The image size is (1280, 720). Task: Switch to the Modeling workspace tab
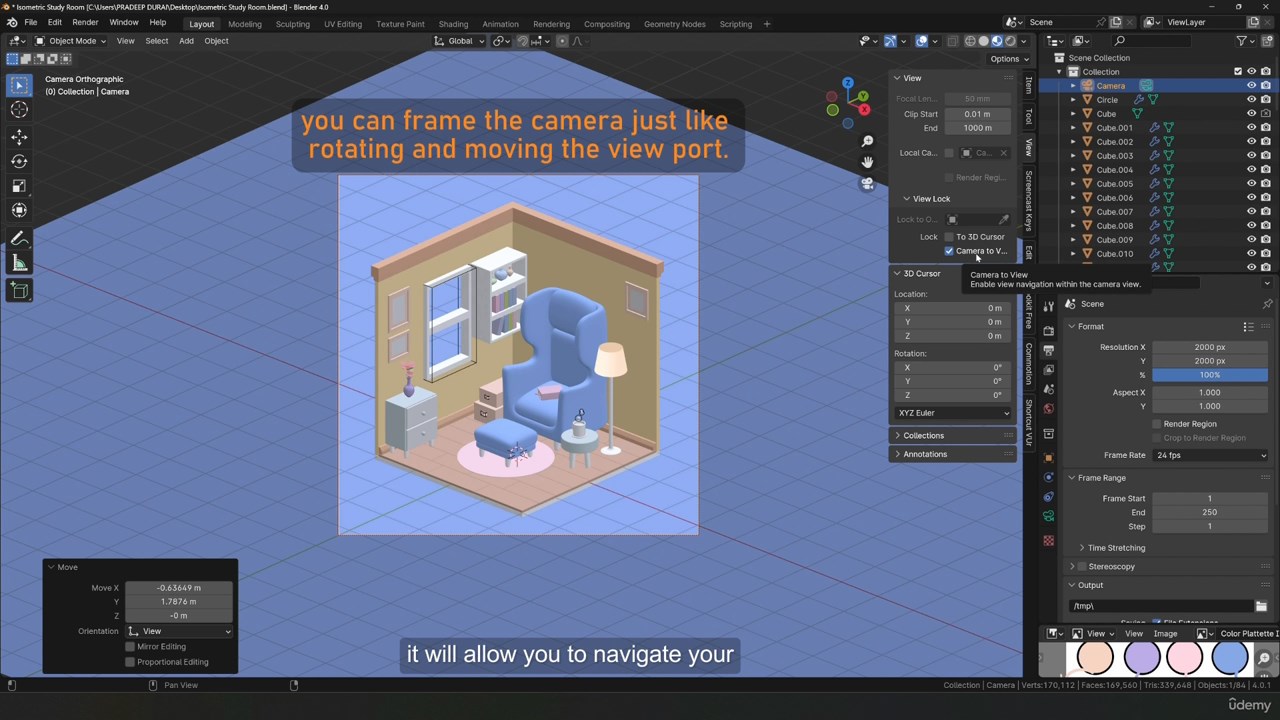click(245, 24)
